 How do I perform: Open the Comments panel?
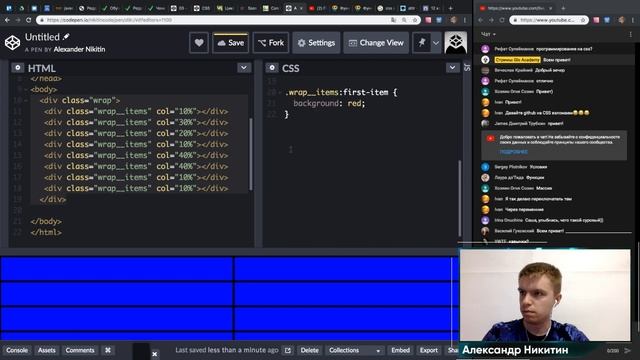tap(80, 350)
